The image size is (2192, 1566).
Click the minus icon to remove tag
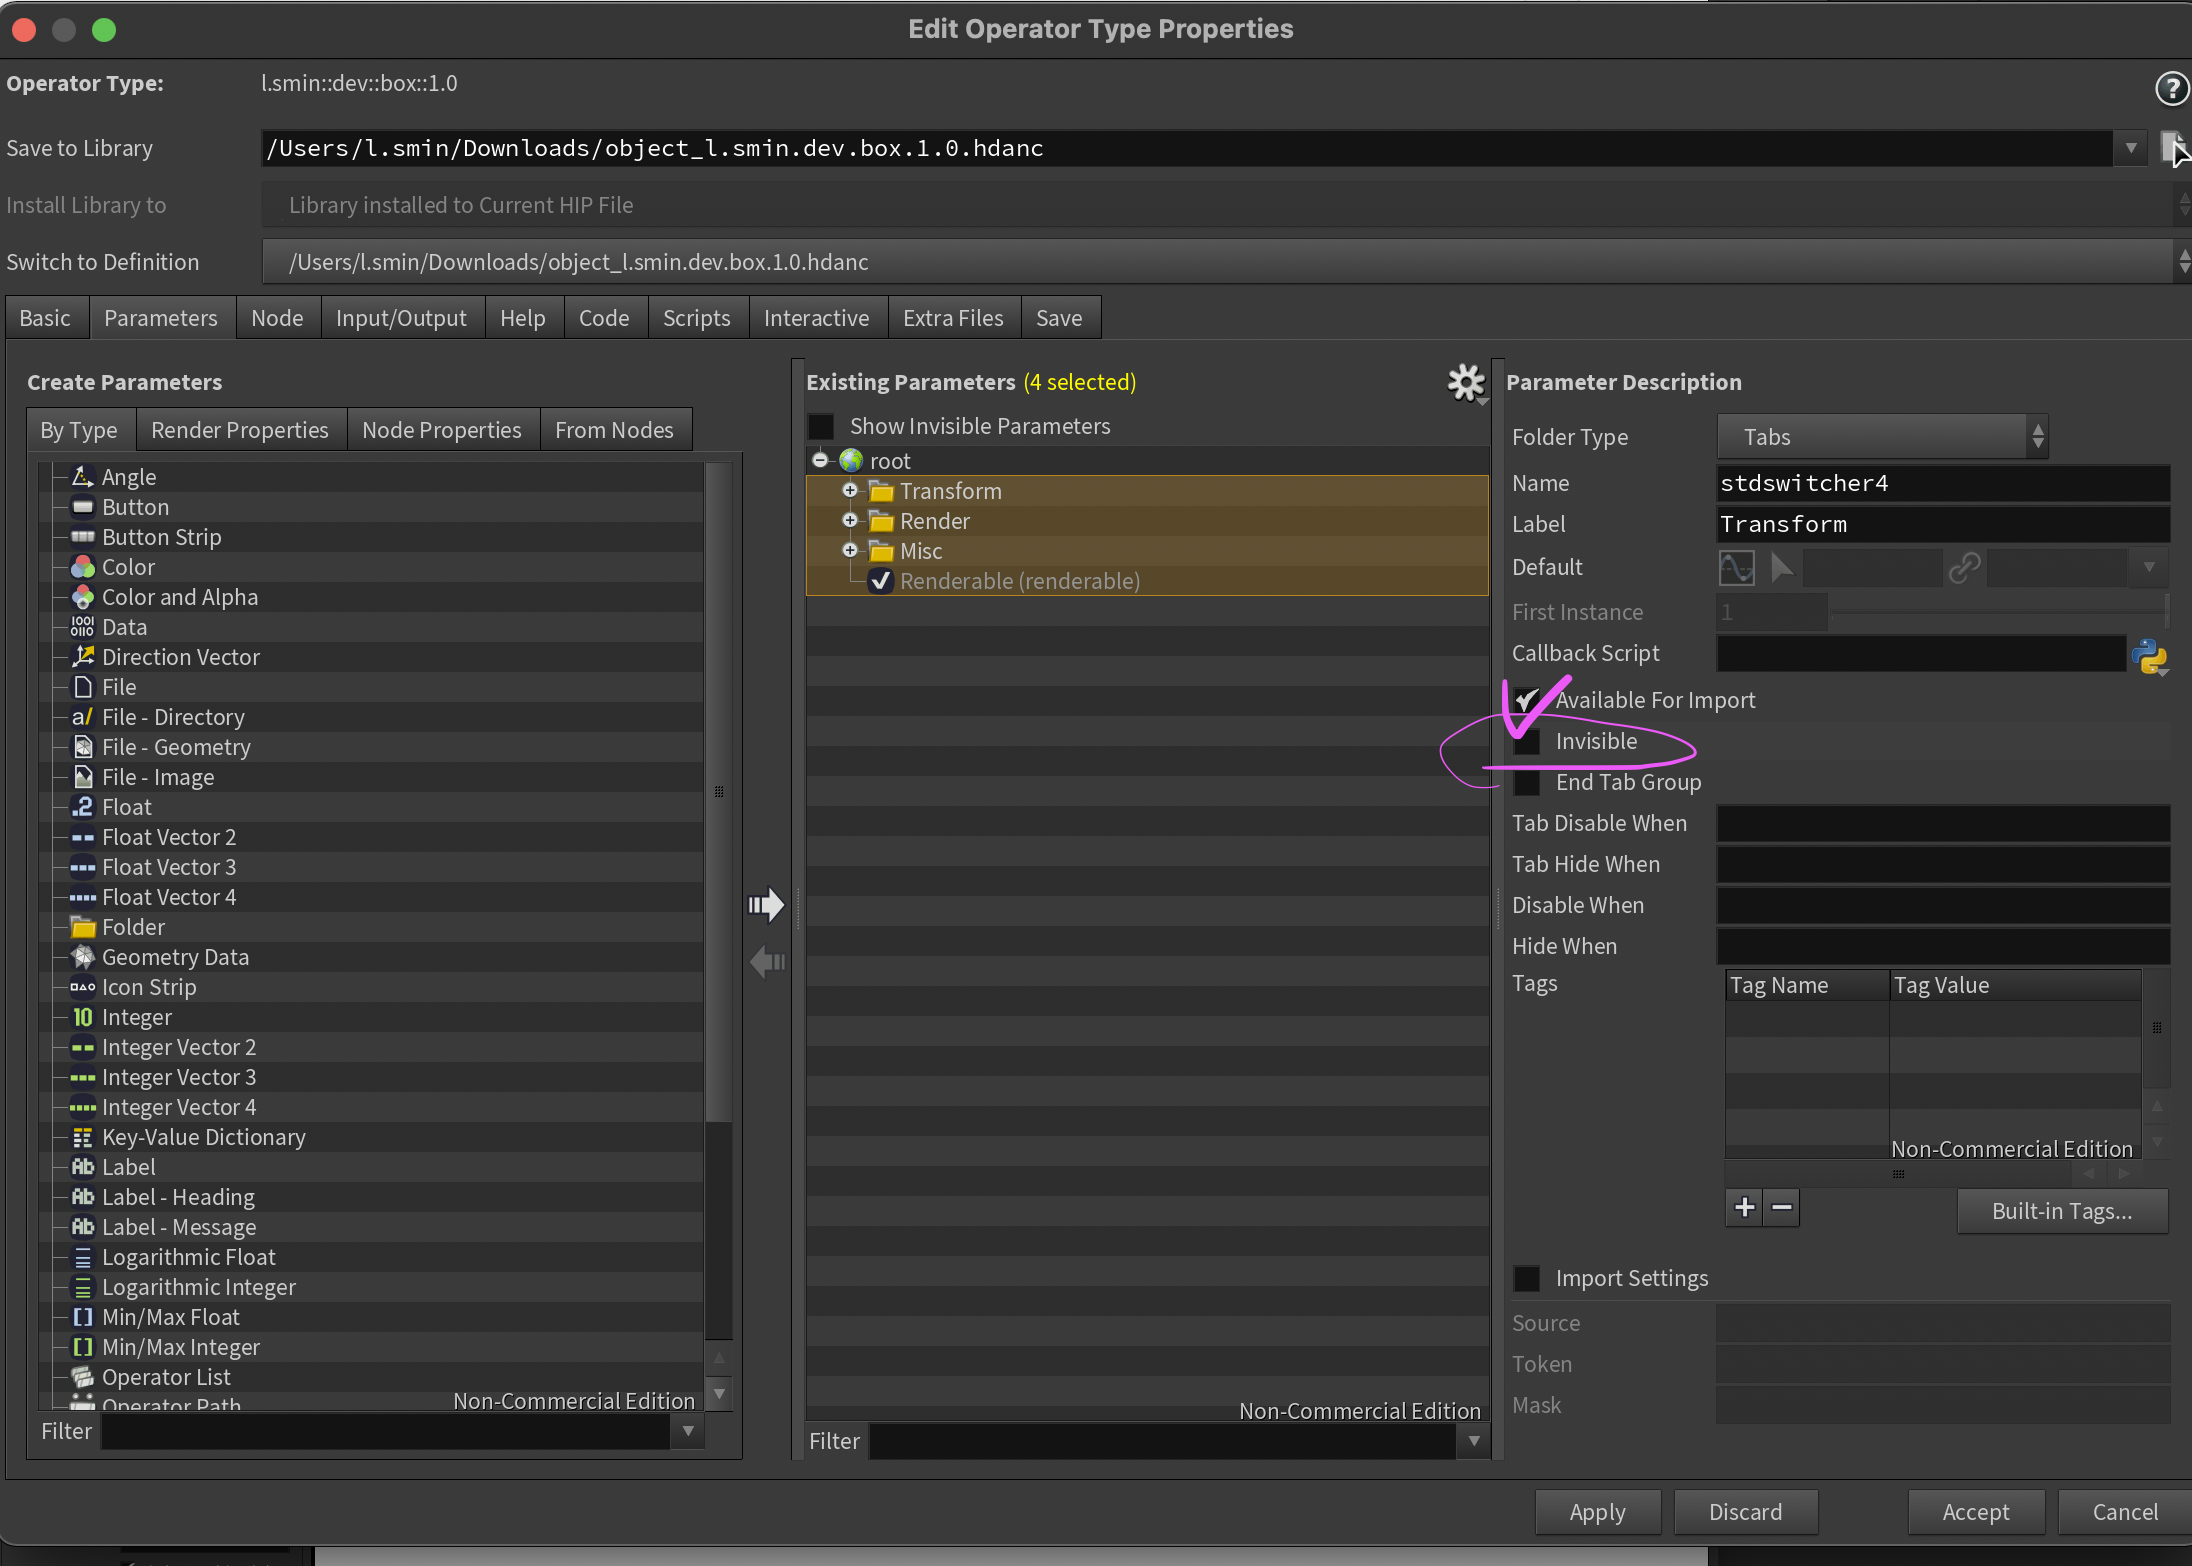tap(1782, 1208)
